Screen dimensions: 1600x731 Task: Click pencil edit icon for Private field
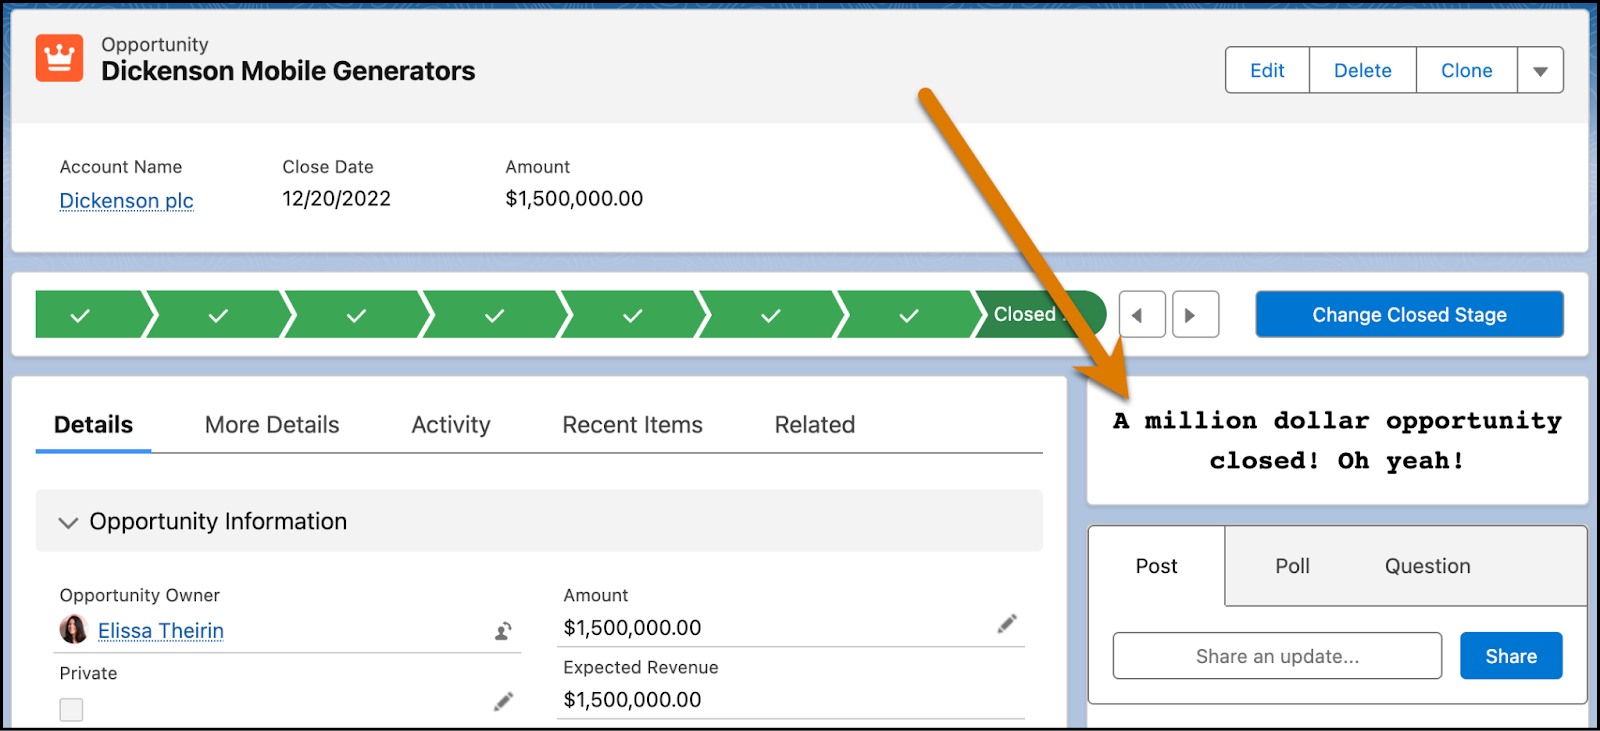tap(504, 702)
